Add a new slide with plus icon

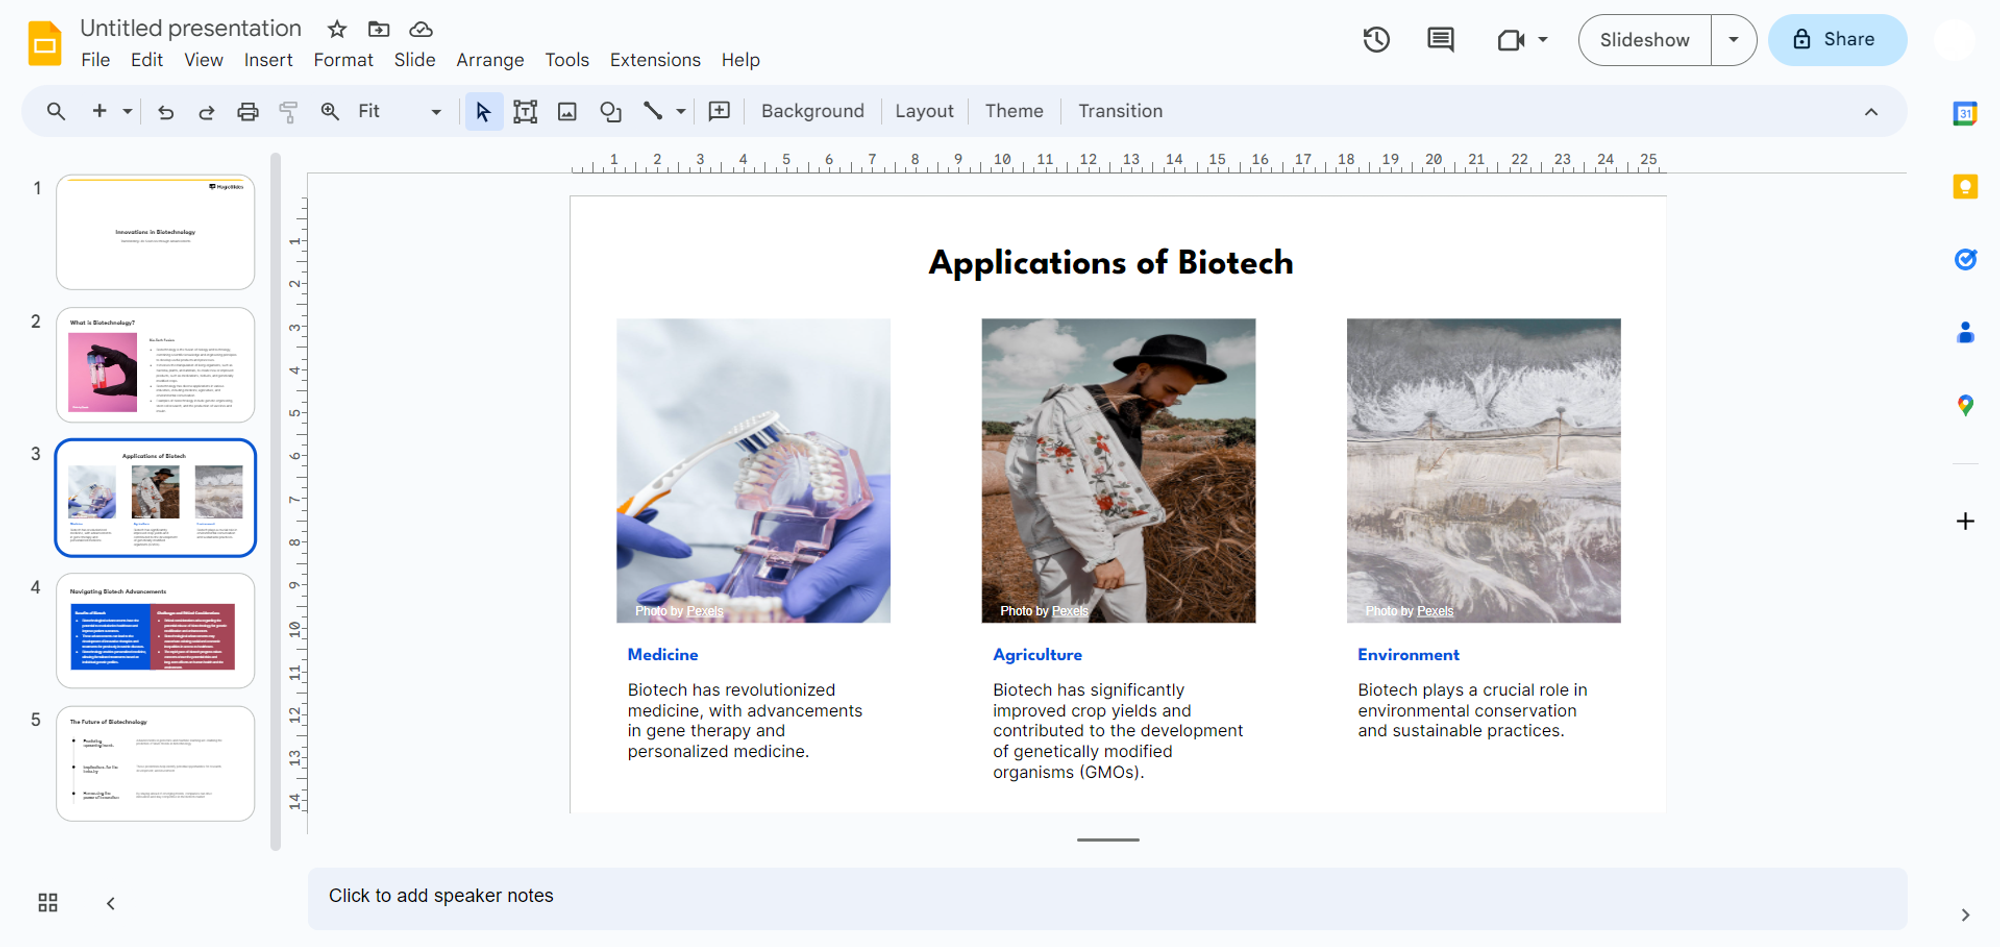pos(99,111)
